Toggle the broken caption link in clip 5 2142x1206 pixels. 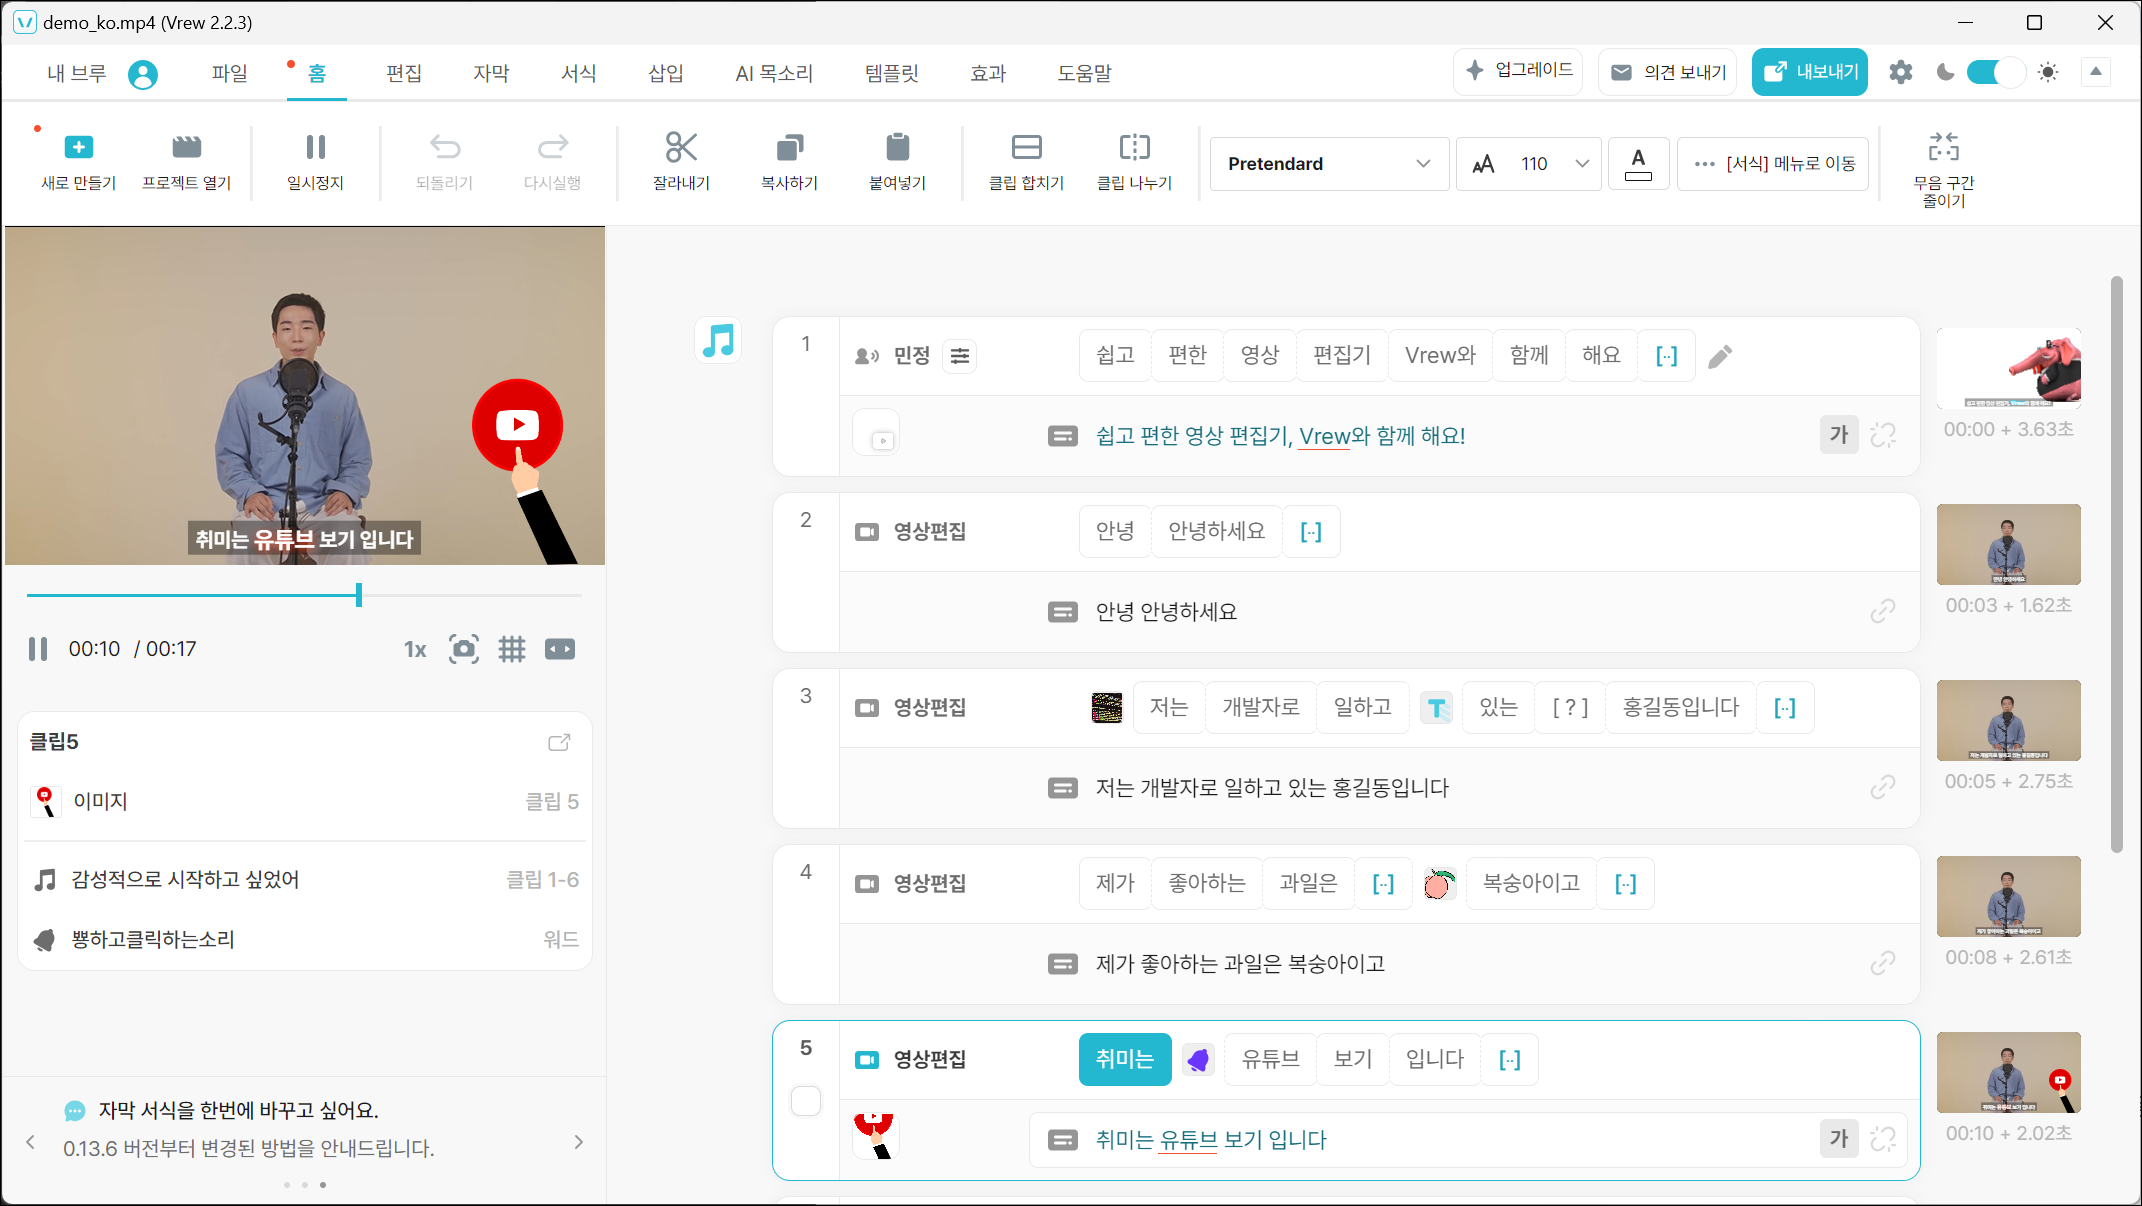coord(1883,1139)
